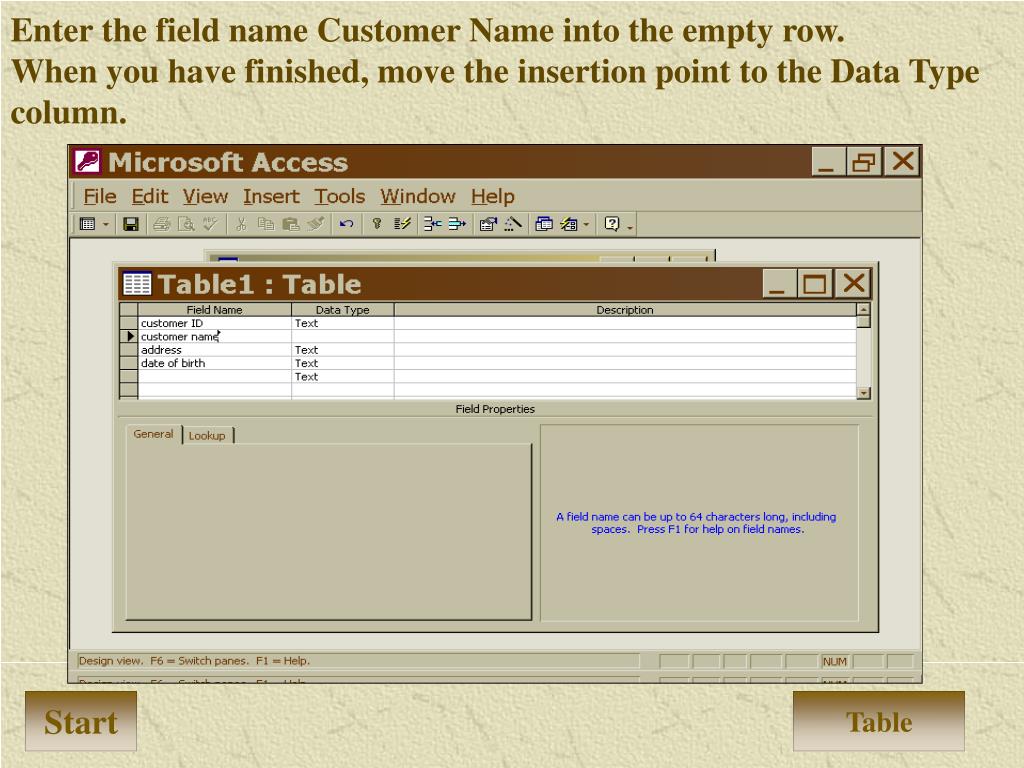1024x768 pixels.
Task: Click the Paste clipboard icon
Action: pyautogui.click(x=290, y=224)
